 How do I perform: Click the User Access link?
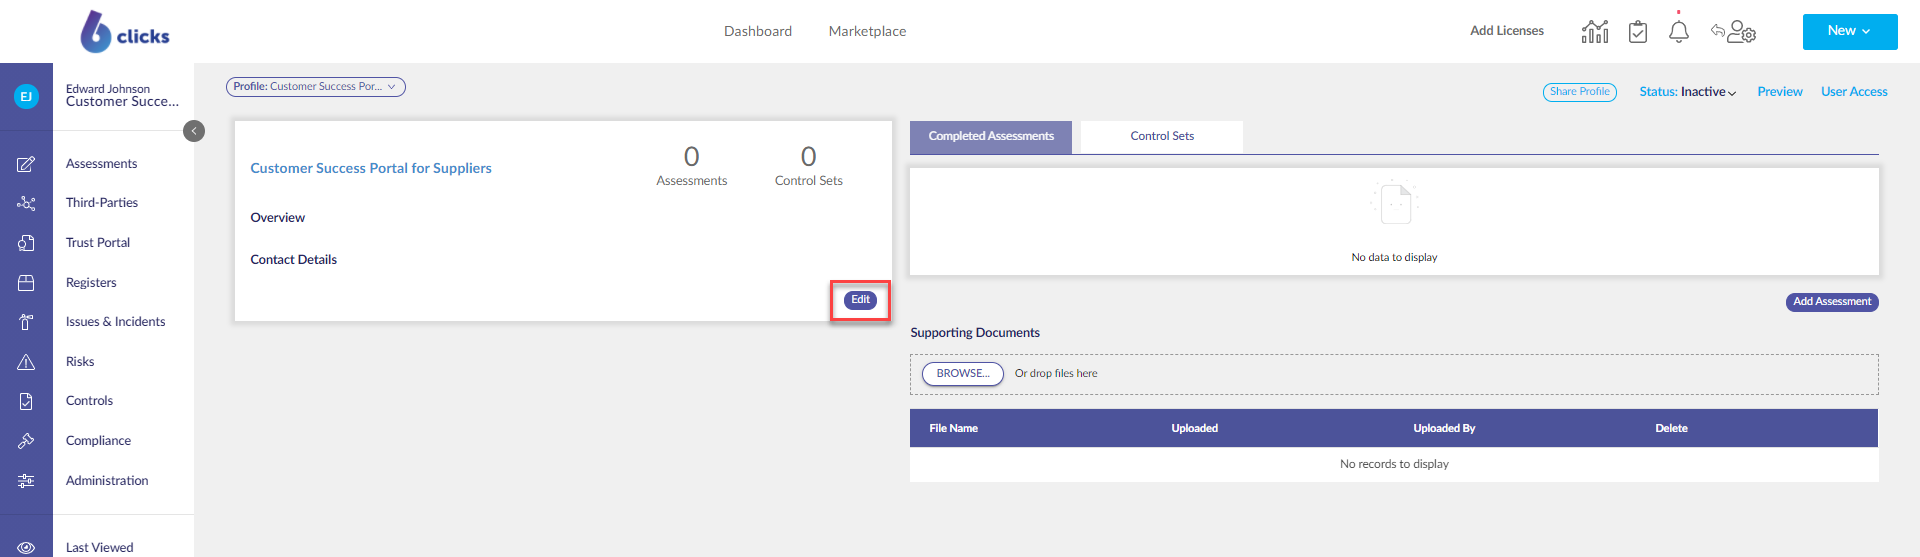click(x=1854, y=92)
